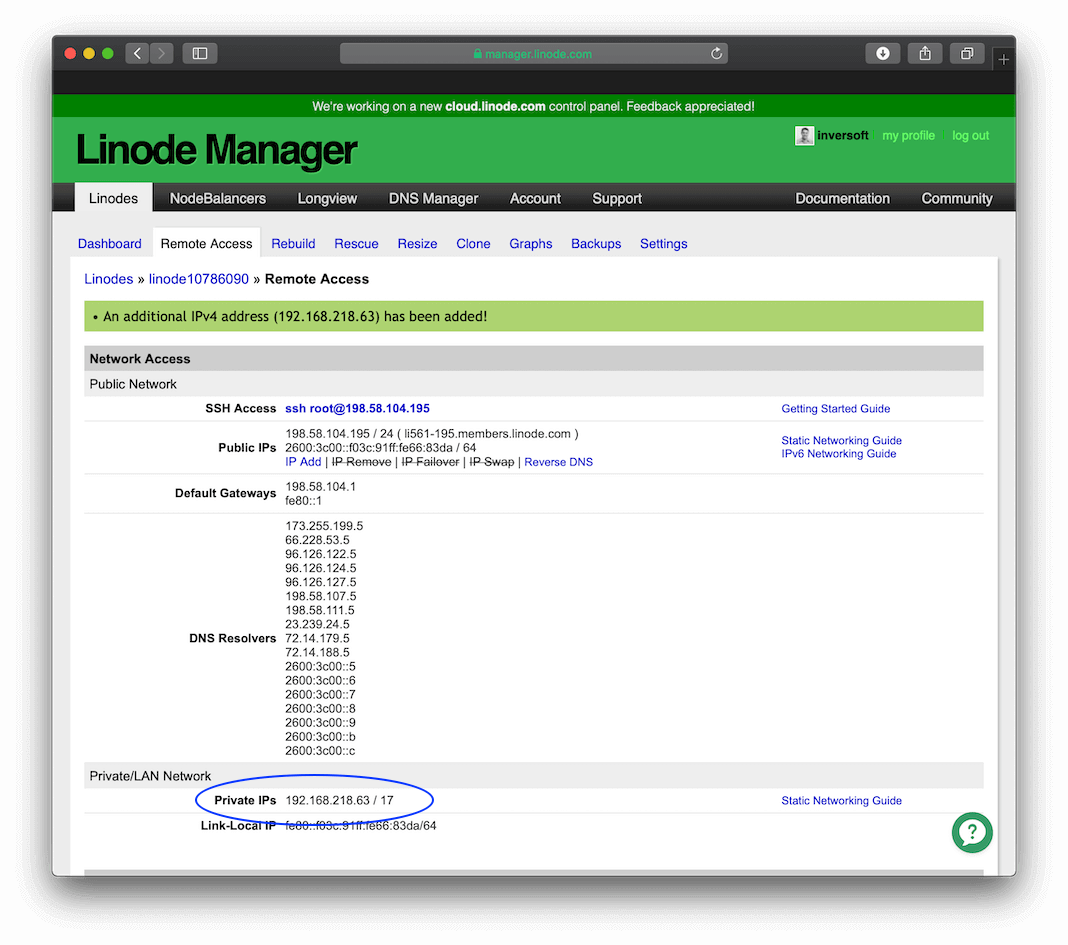
Task: Switch to the Backups subtab
Action: click(596, 243)
